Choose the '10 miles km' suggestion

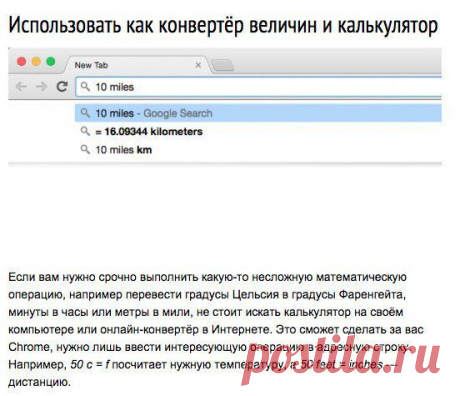pyautogui.click(x=259, y=150)
